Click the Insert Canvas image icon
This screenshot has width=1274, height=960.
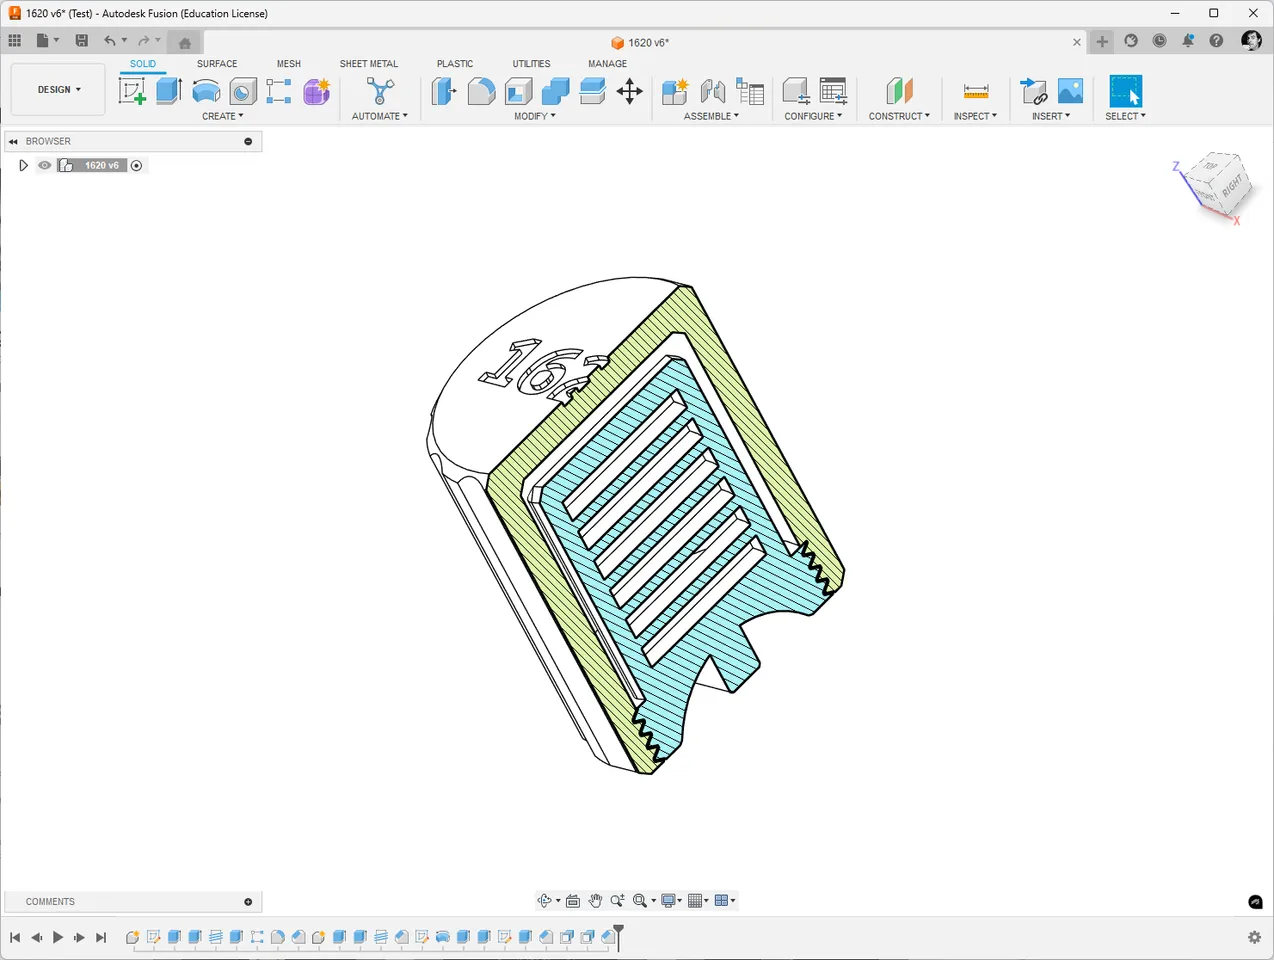click(1070, 91)
